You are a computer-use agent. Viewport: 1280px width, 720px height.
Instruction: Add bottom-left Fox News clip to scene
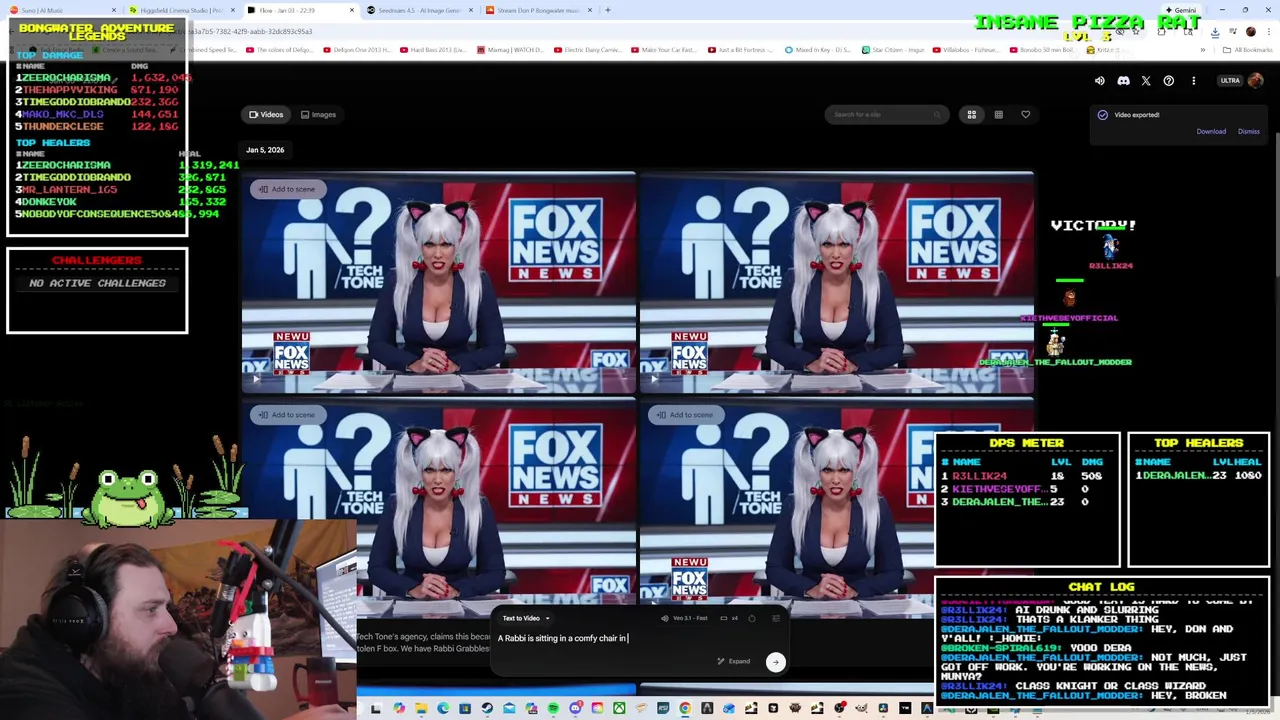[x=286, y=415]
